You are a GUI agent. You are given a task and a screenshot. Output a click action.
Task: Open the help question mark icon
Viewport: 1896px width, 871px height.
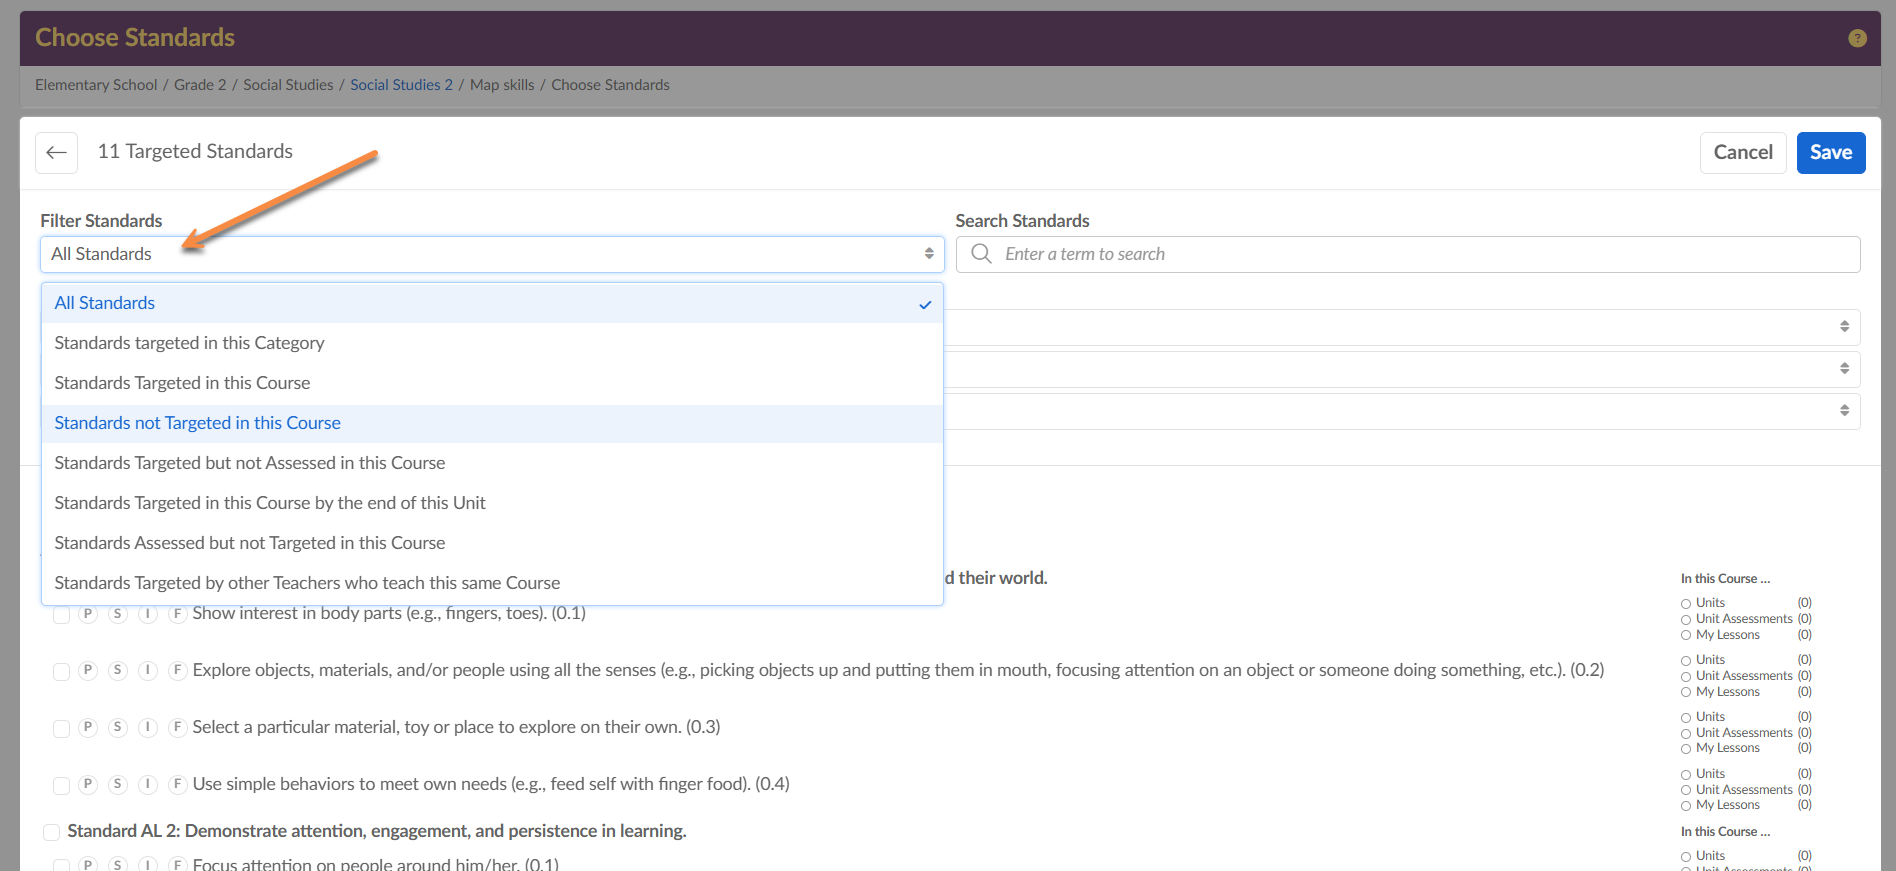coord(1857,38)
